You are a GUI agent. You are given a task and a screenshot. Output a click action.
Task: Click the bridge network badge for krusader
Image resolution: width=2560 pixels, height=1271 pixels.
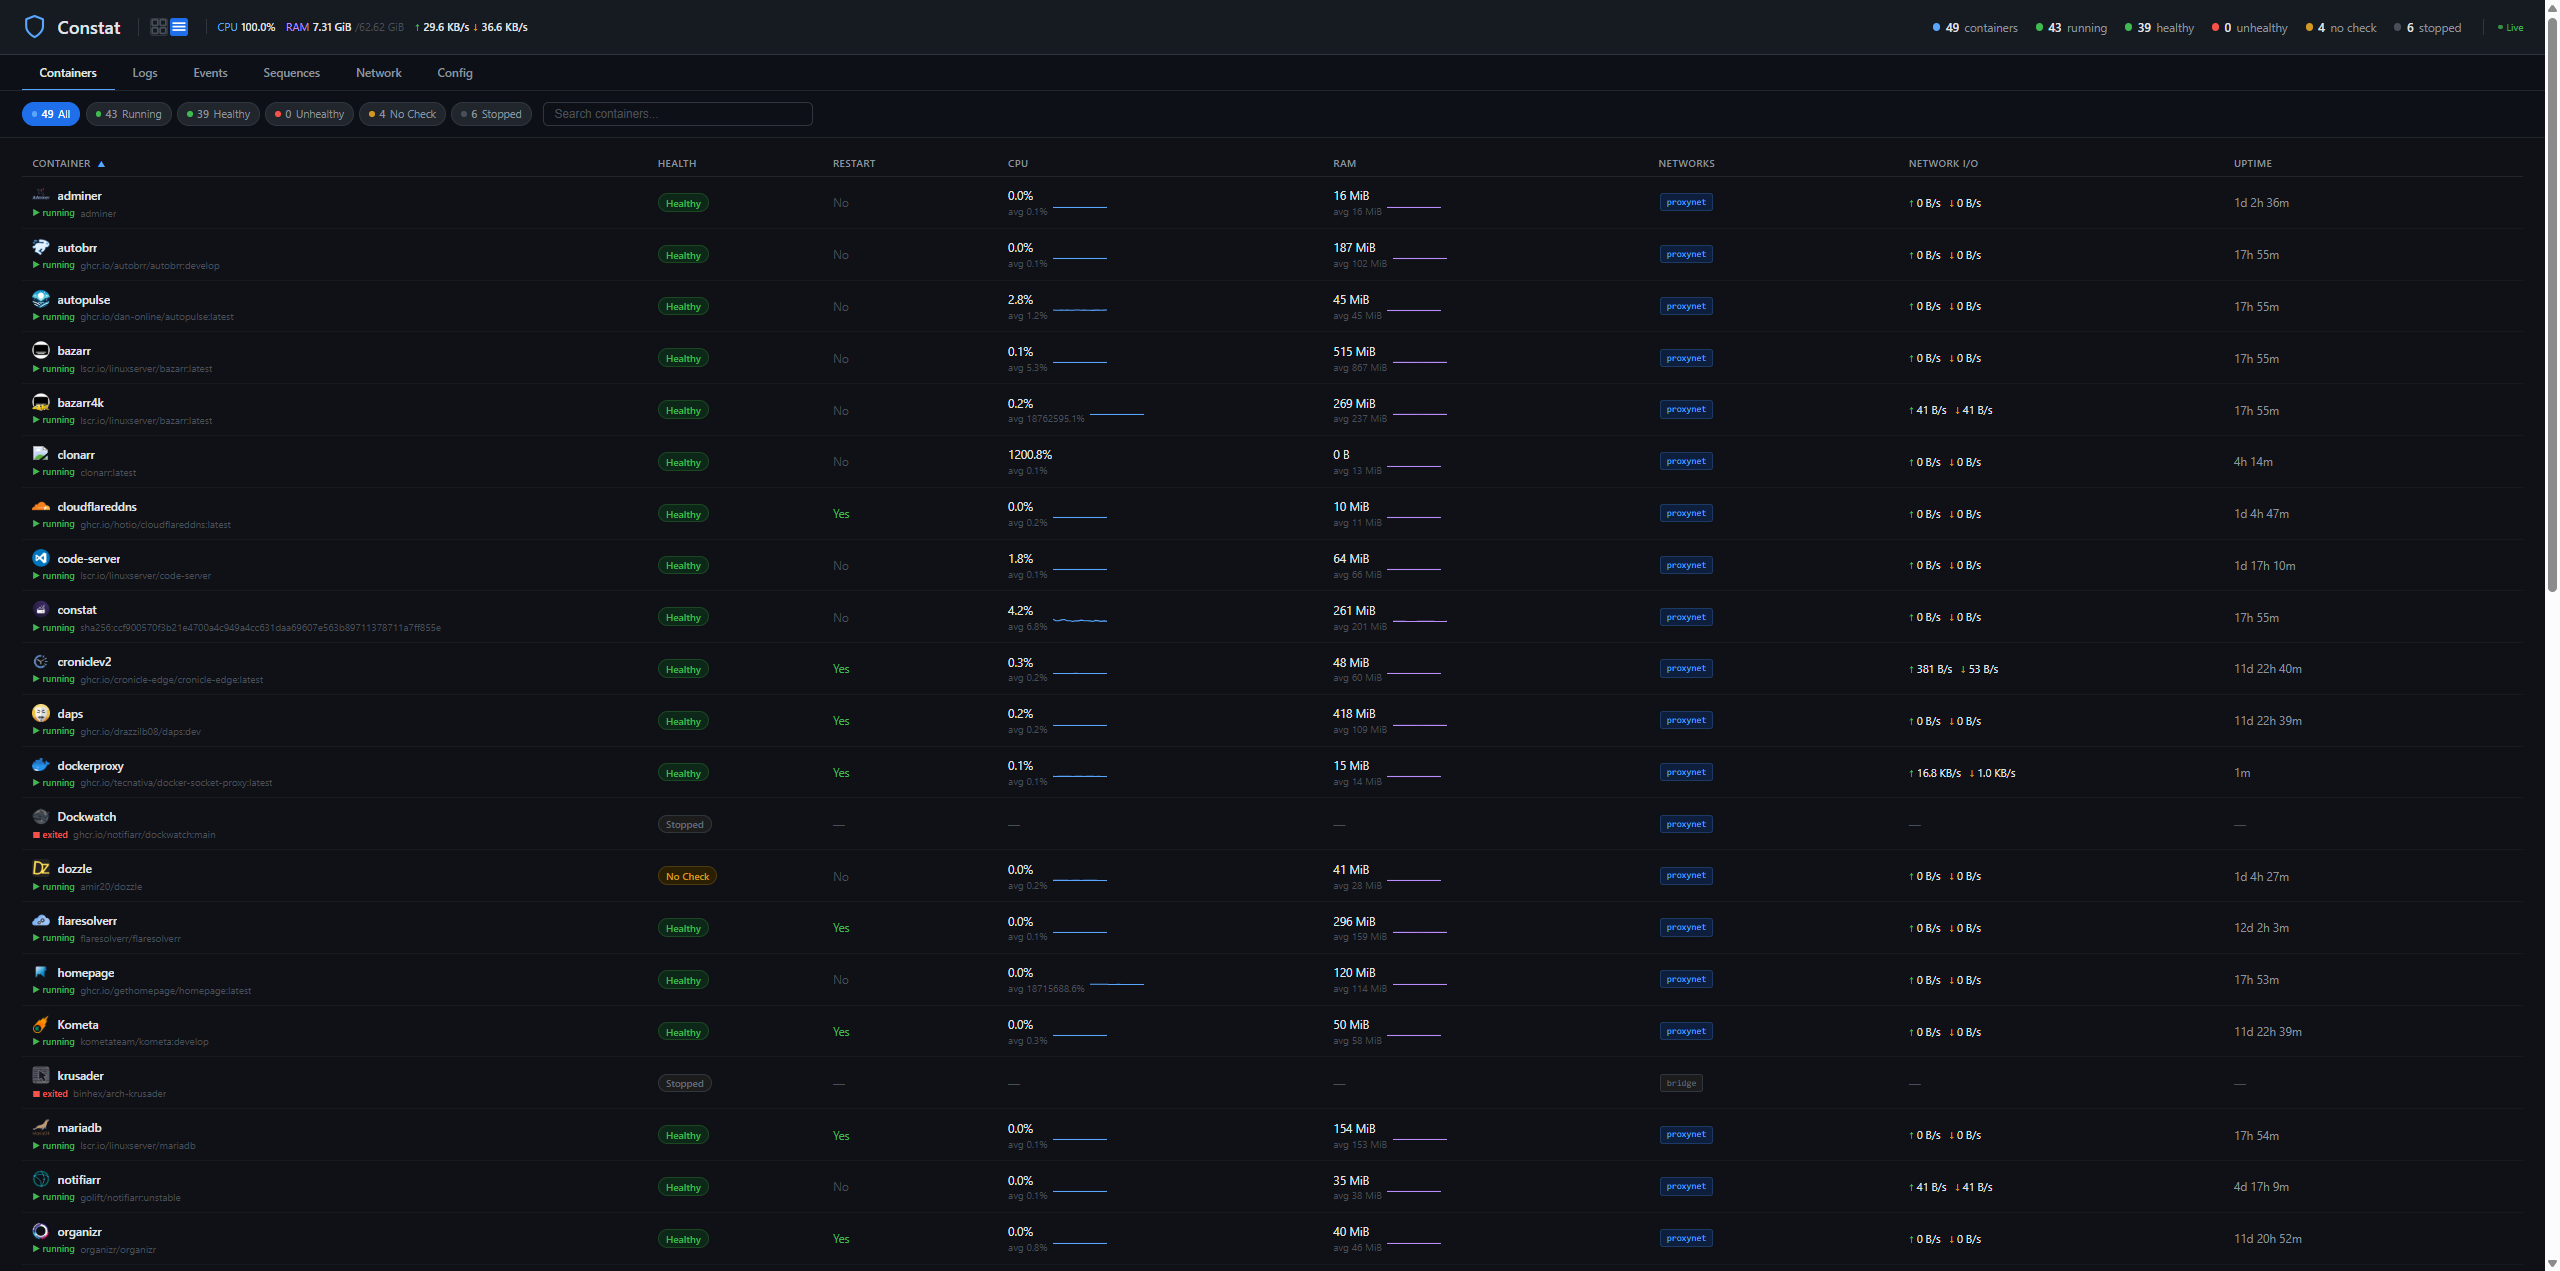(1681, 1083)
